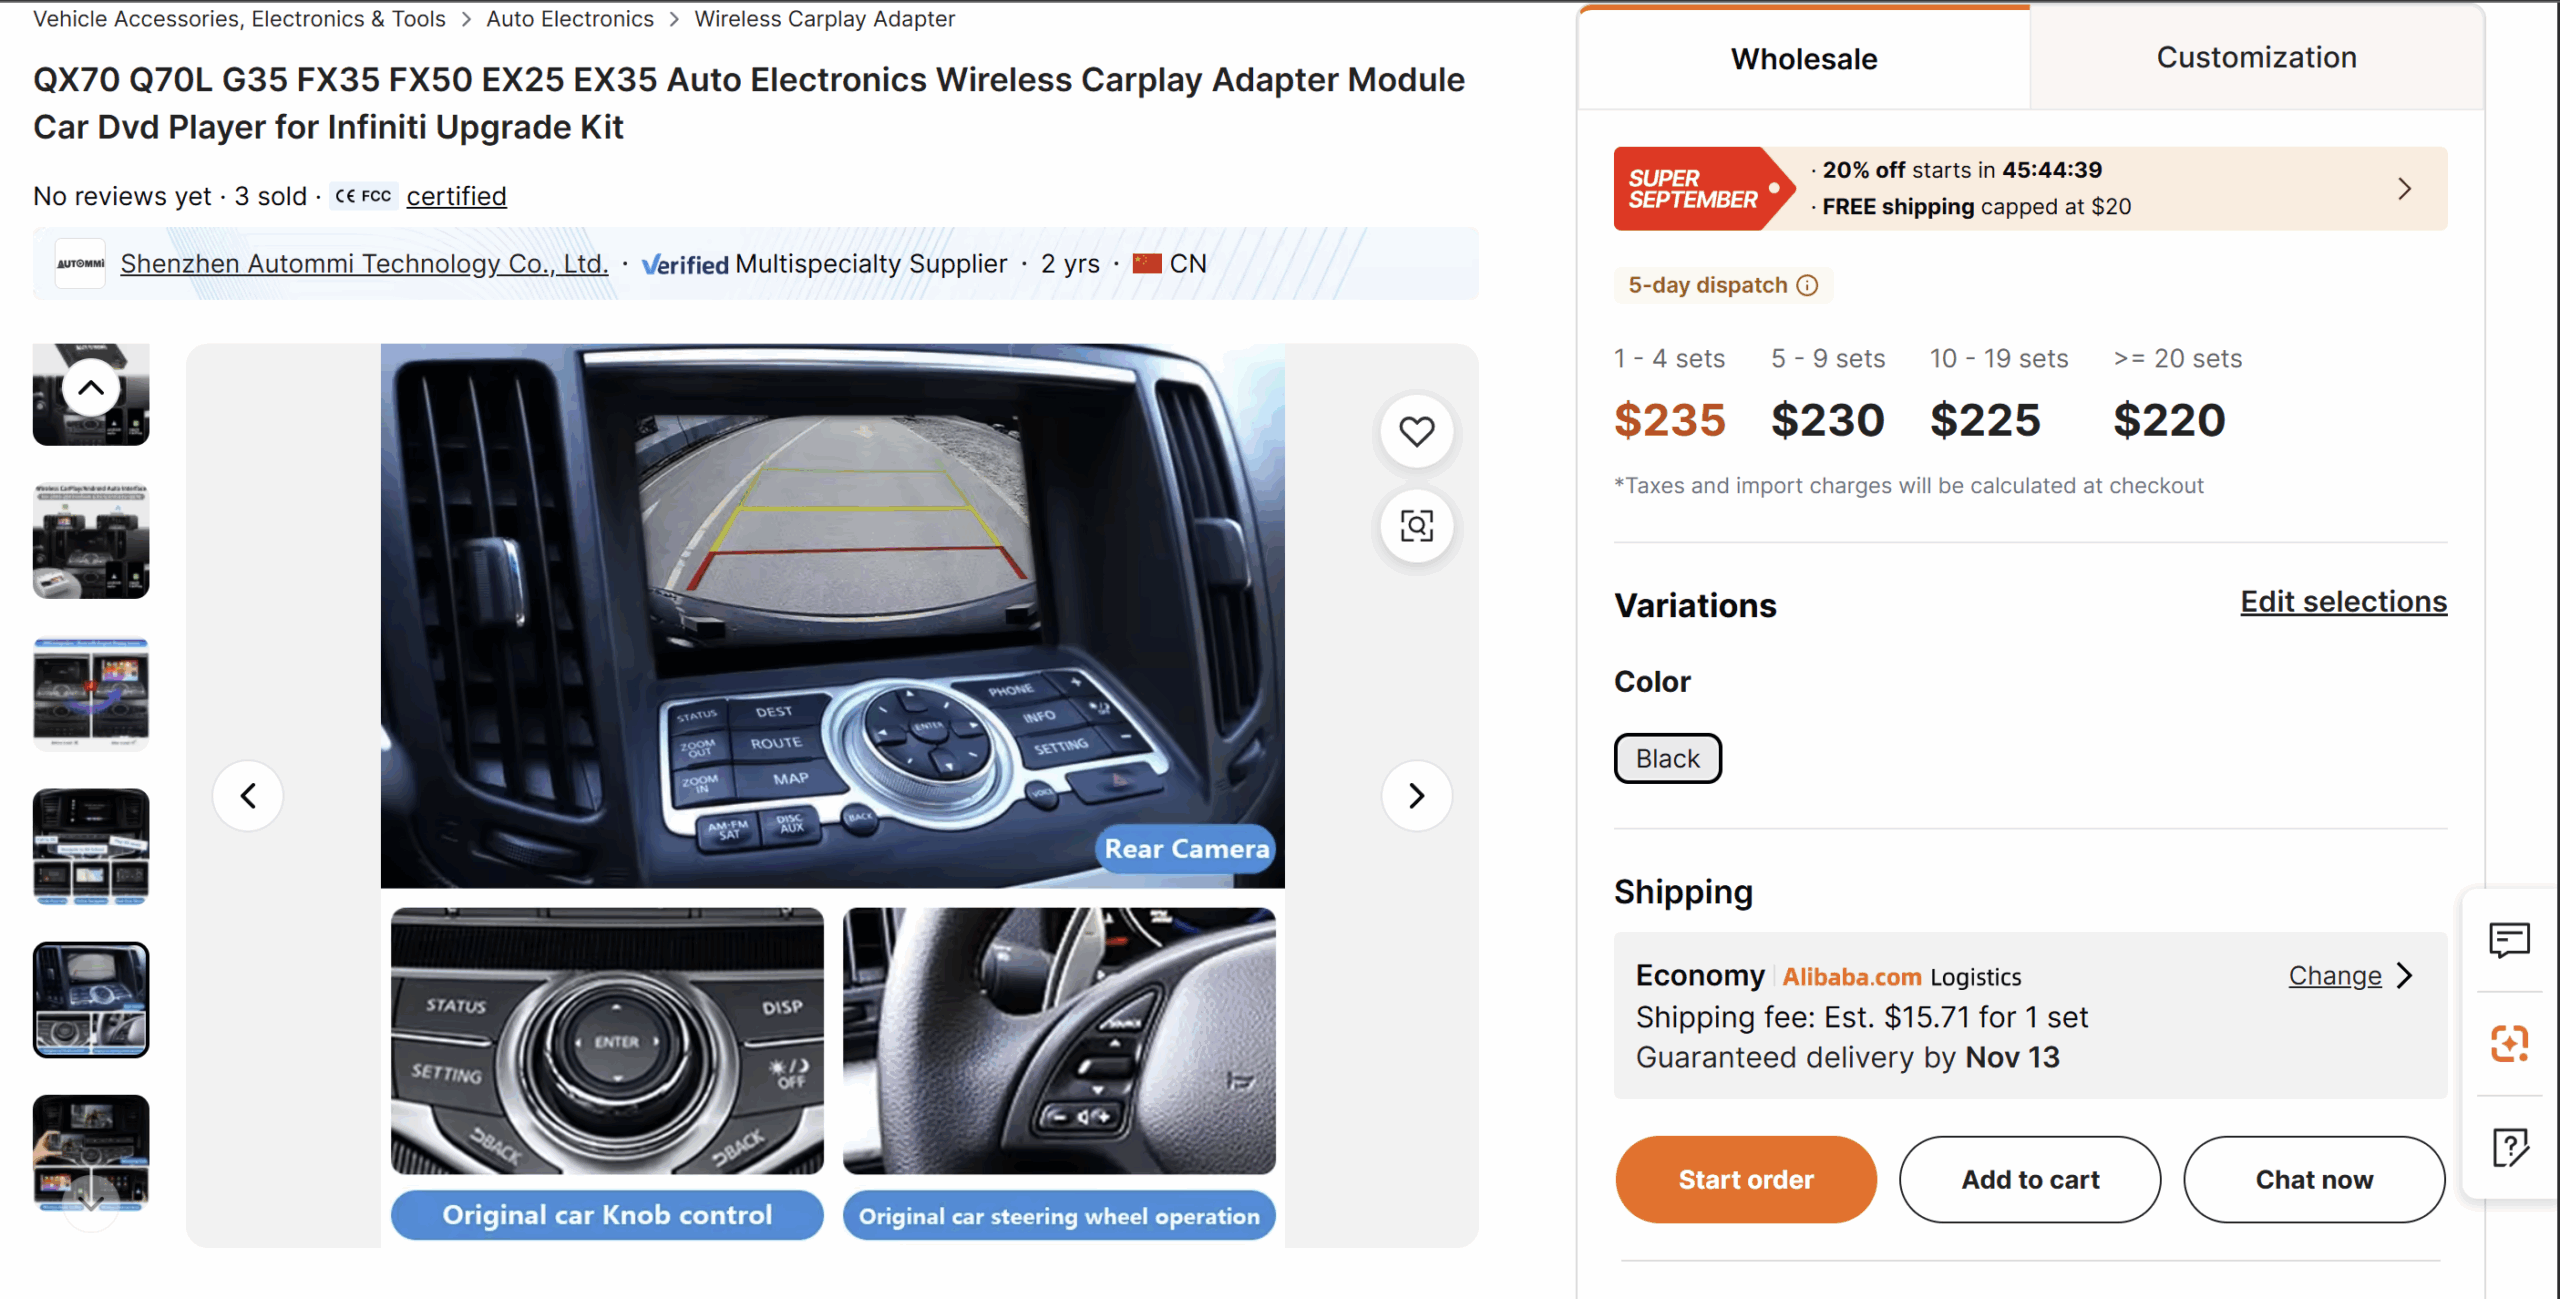The height and width of the screenshot is (1299, 2560).
Task: Show previous product image arrow
Action: [x=248, y=796]
